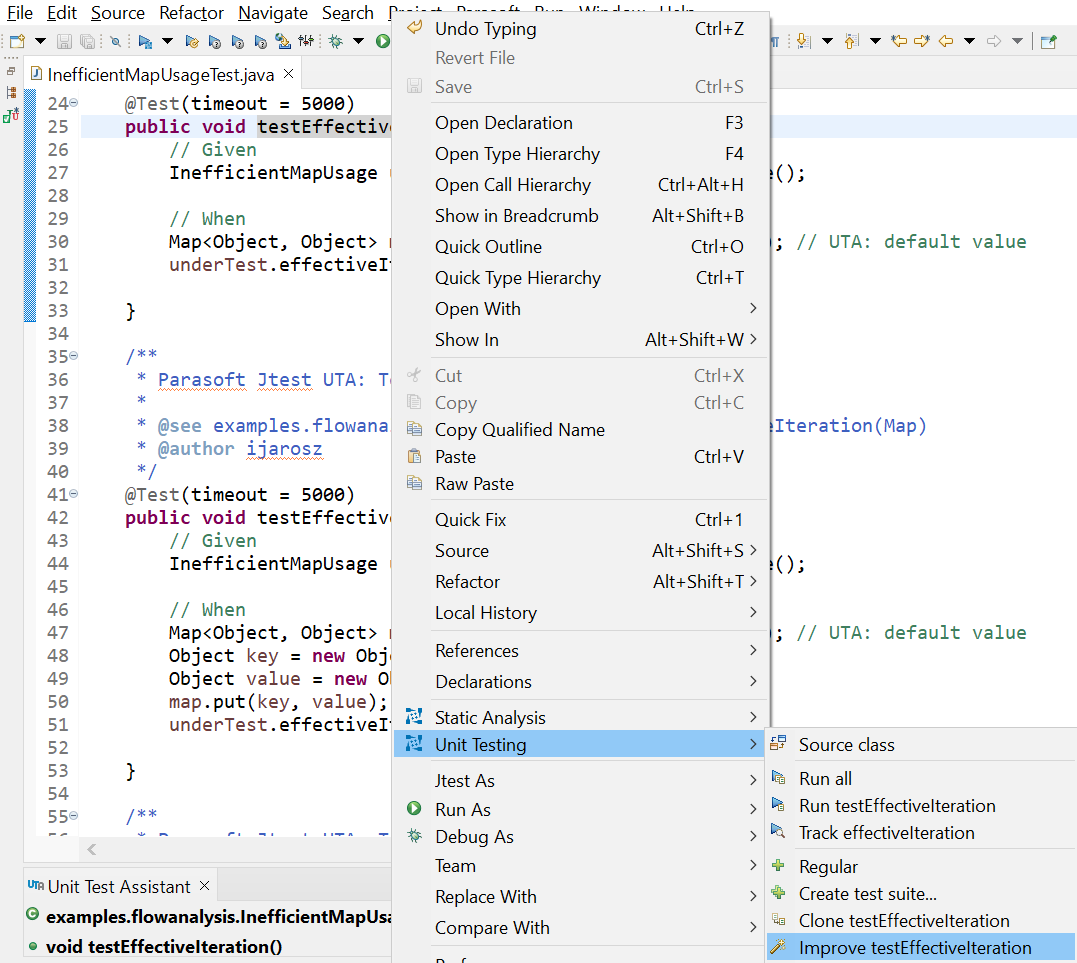Collapse the Javadoc fold at line 35
Image resolution: width=1077 pixels, height=963 pixels.
tap(73, 356)
